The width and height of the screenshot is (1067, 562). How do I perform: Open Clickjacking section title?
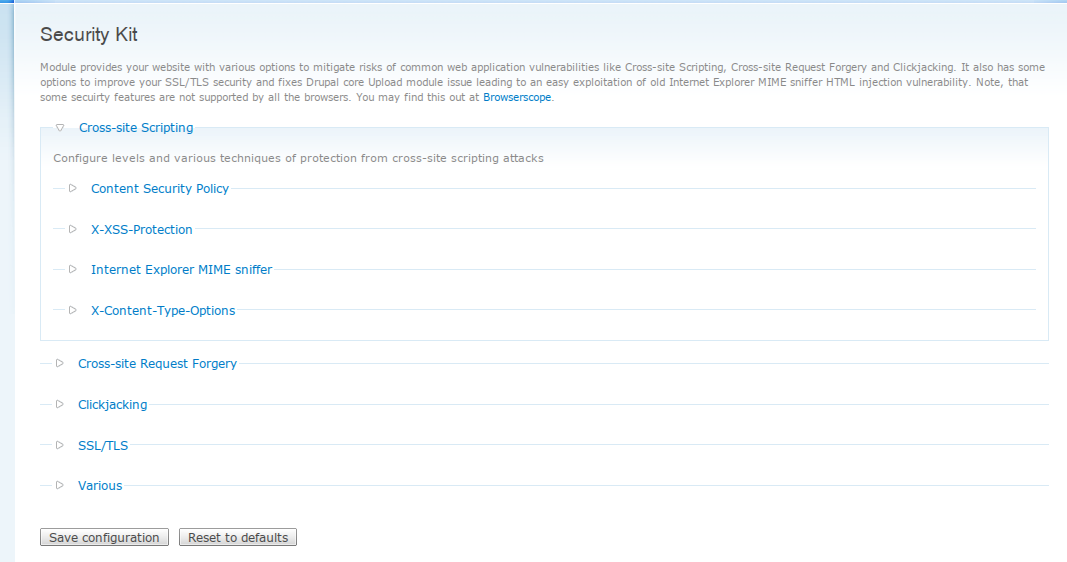113,405
